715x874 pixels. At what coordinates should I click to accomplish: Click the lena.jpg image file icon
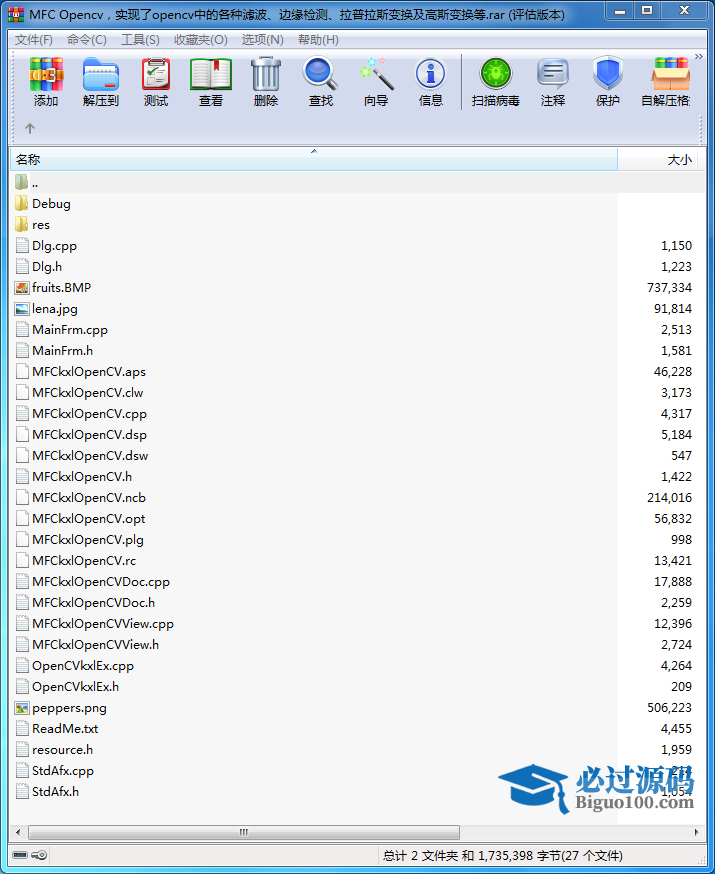tap(22, 309)
